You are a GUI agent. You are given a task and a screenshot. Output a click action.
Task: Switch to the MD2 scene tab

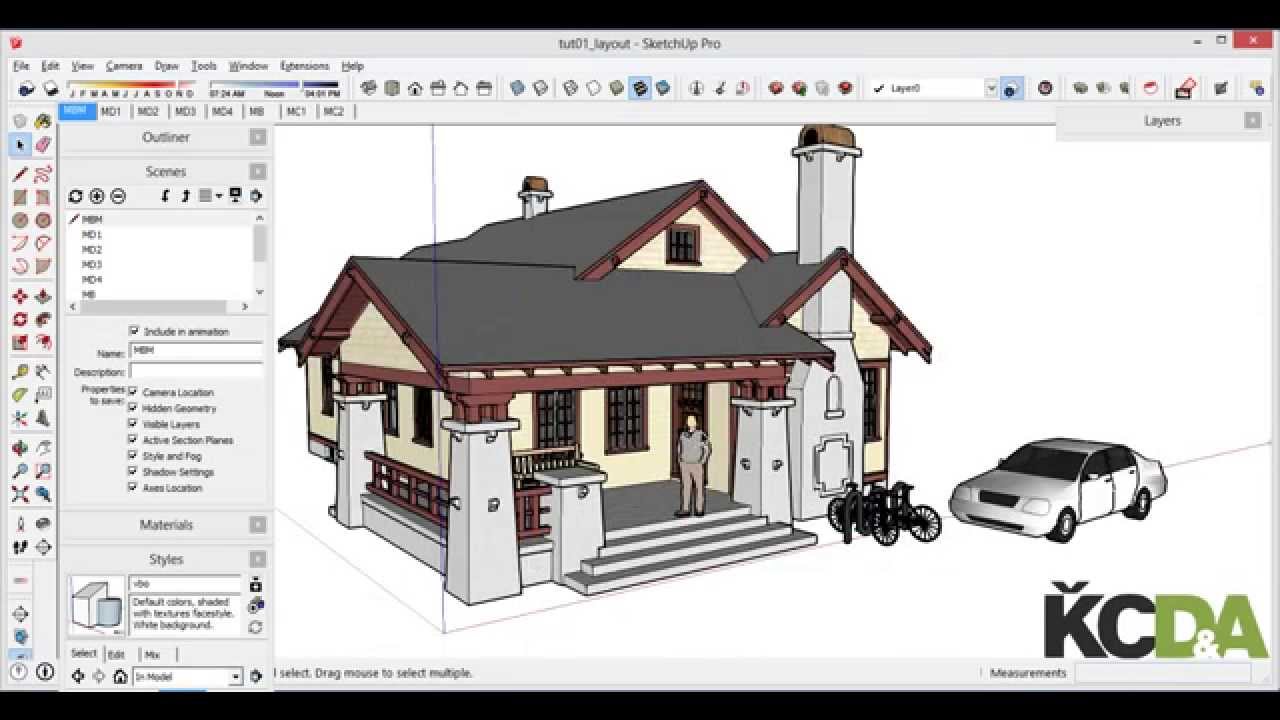pyautogui.click(x=148, y=112)
